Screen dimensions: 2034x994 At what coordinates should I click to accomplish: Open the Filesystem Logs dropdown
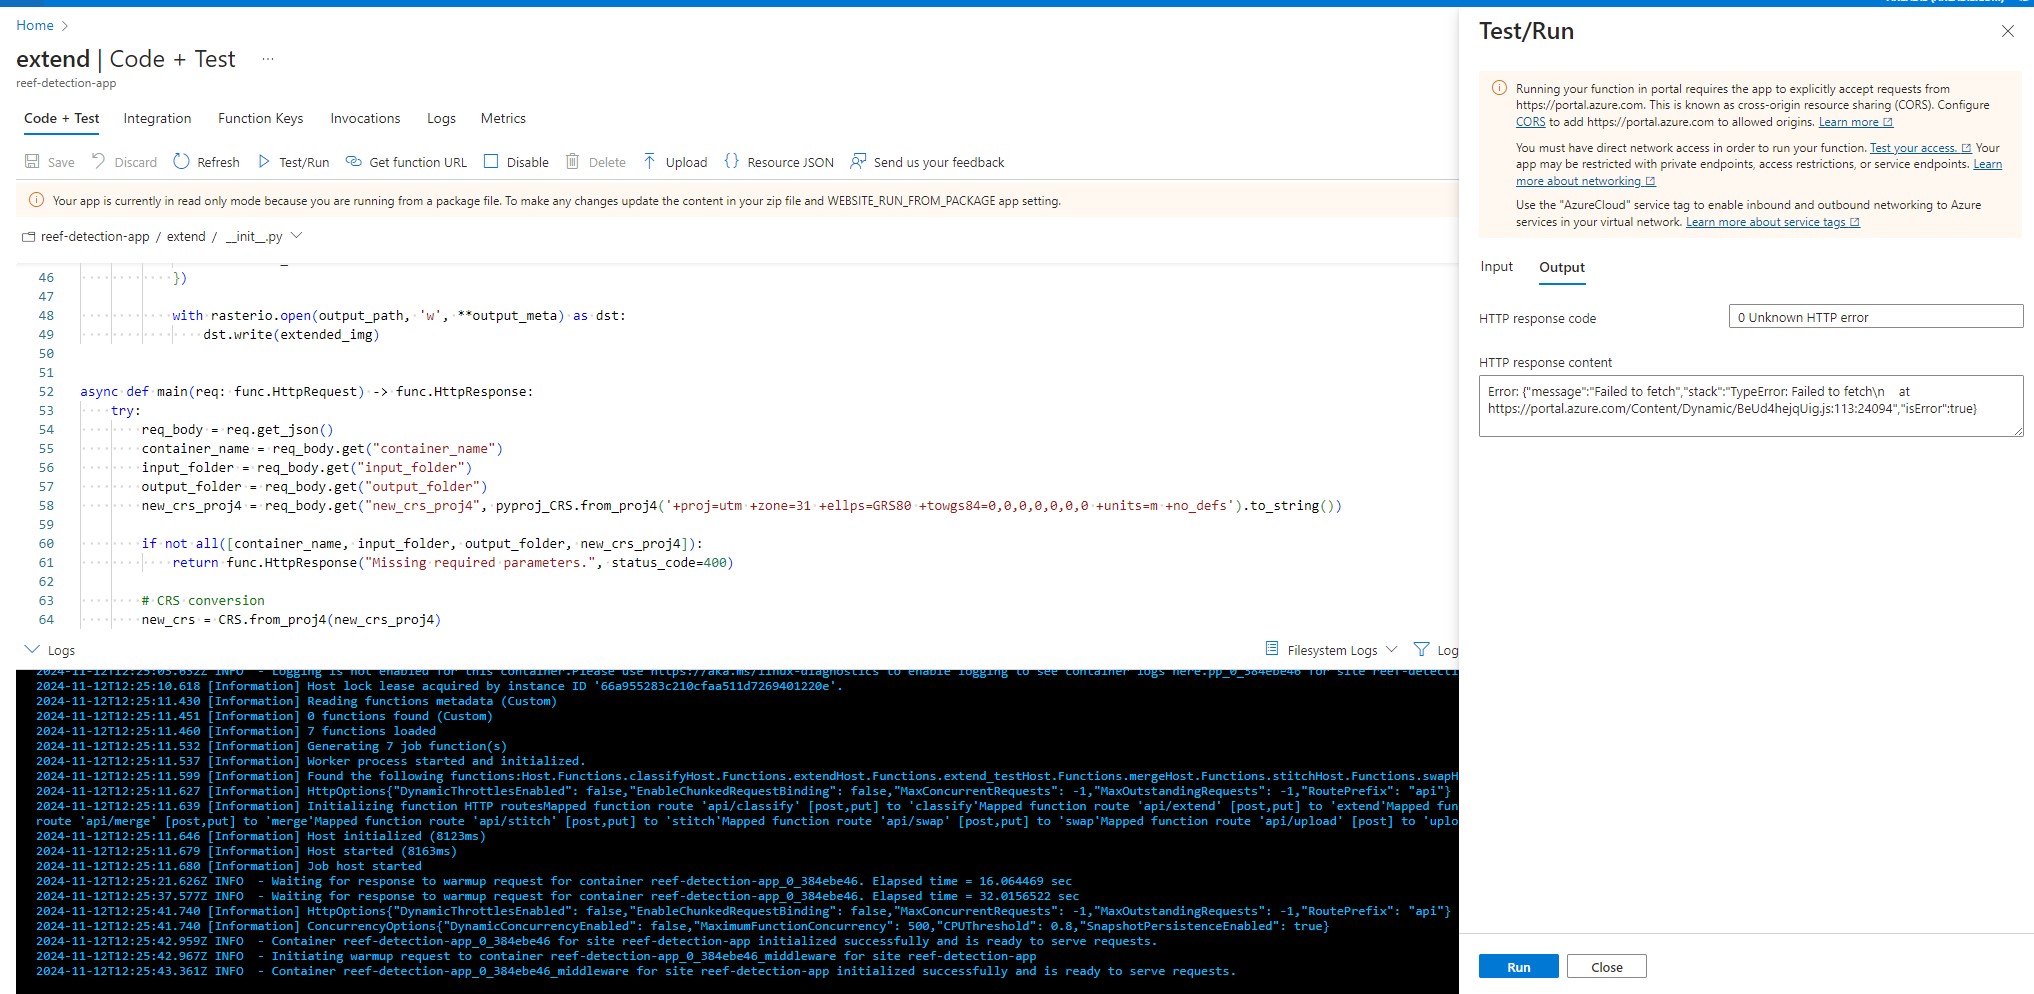coord(1391,649)
